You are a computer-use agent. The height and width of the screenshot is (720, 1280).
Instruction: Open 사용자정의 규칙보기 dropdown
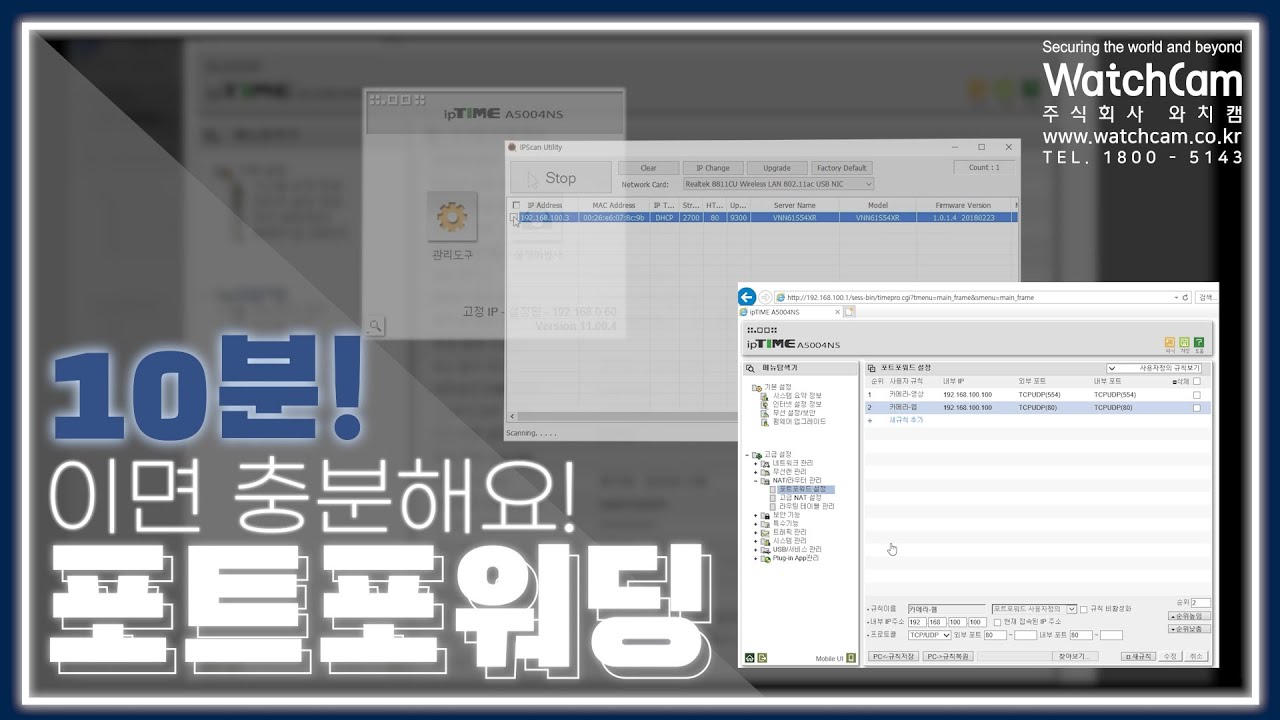click(x=1154, y=368)
